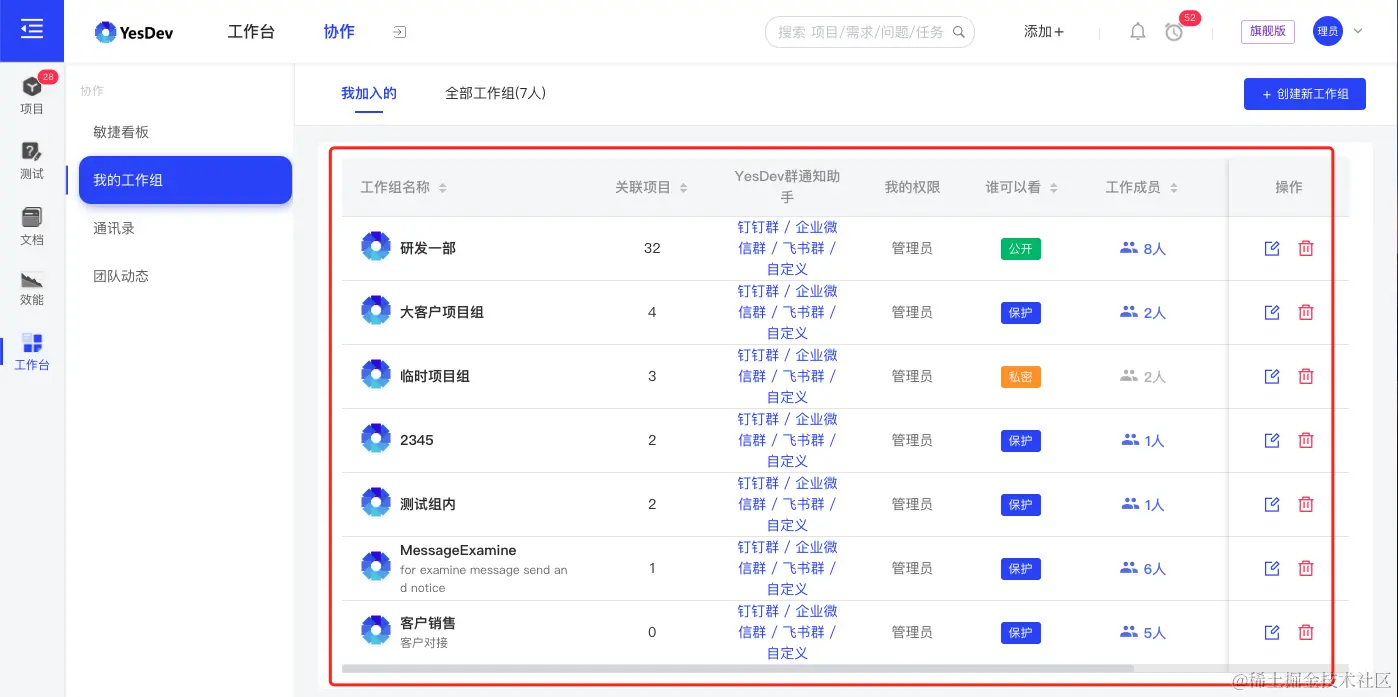Click the search input field
The width and height of the screenshot is (1398, 697).
[870, 32]
